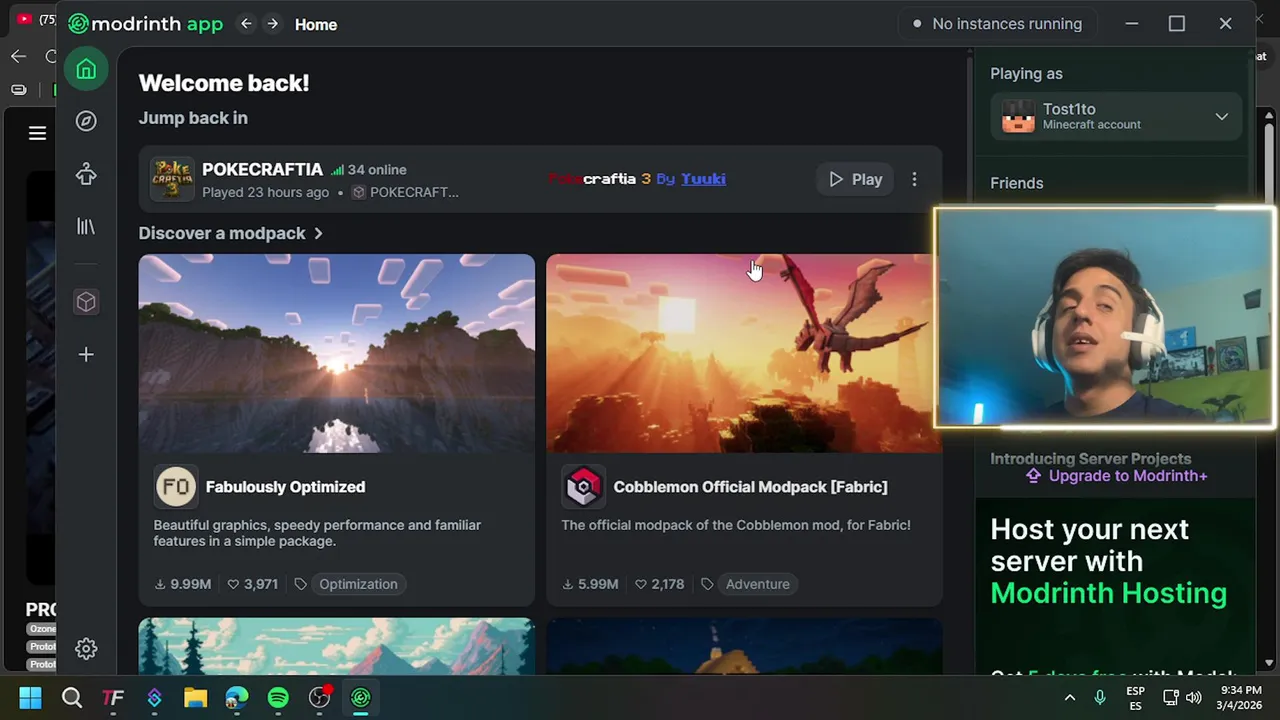Click the Upgrade to Modrinth+ arrow icon
Image resolution: width=1280 pixels, height=720 pixels.
(x=1034, y=476)
